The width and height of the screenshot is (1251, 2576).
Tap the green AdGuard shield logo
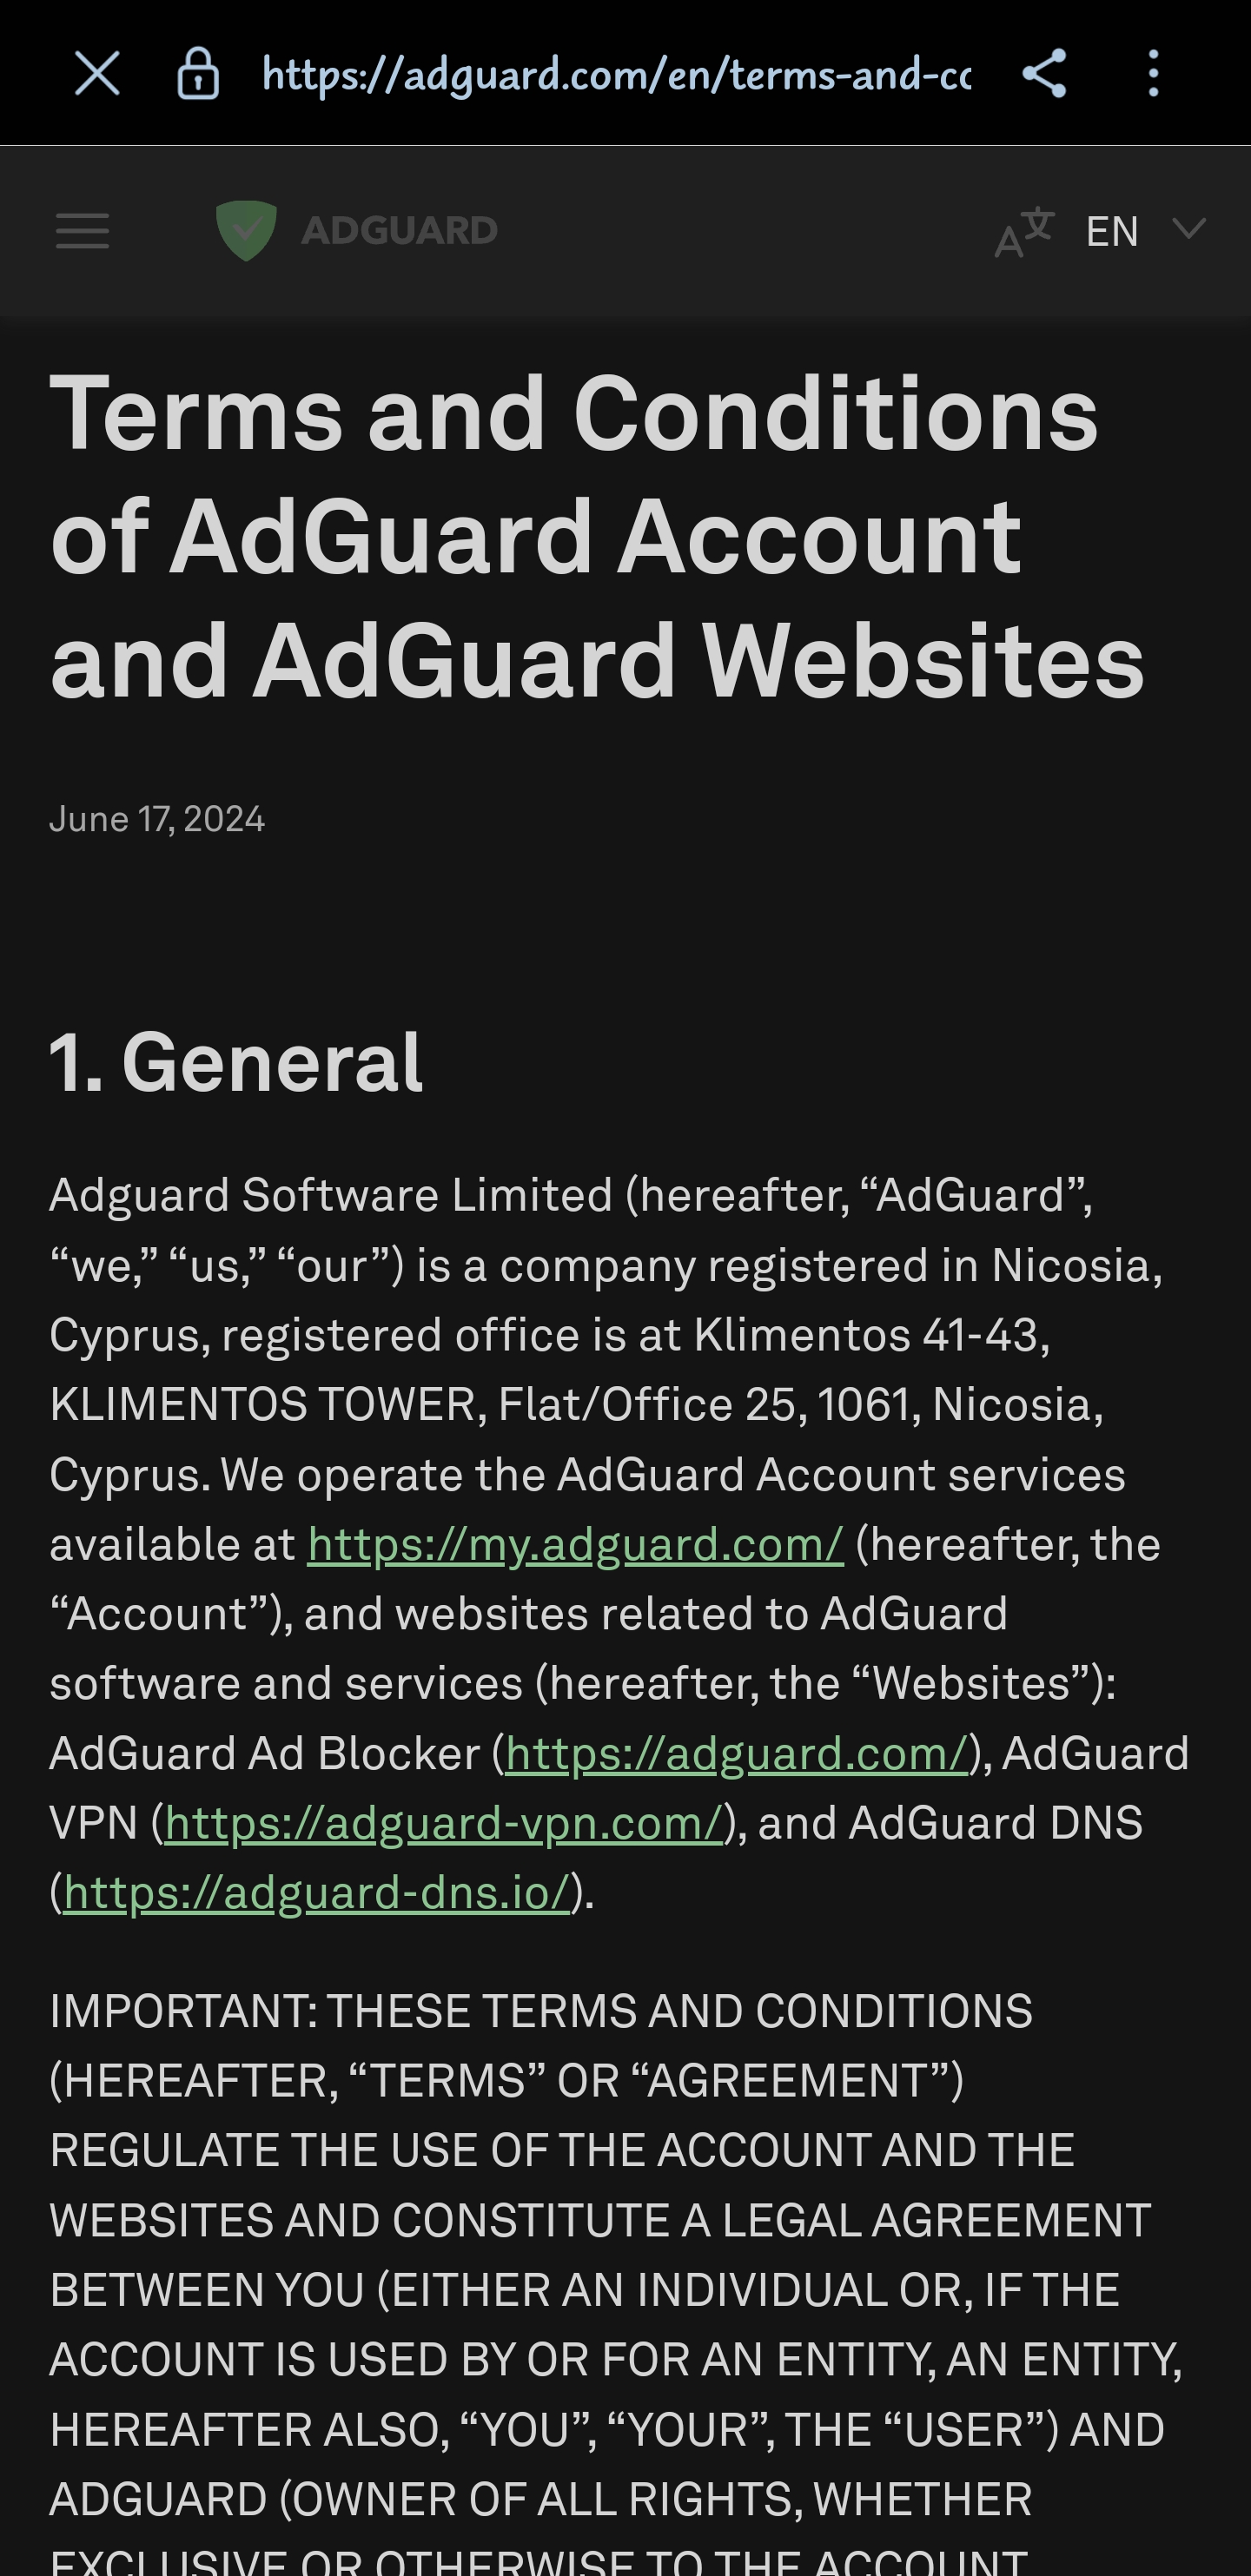point(246,230)
